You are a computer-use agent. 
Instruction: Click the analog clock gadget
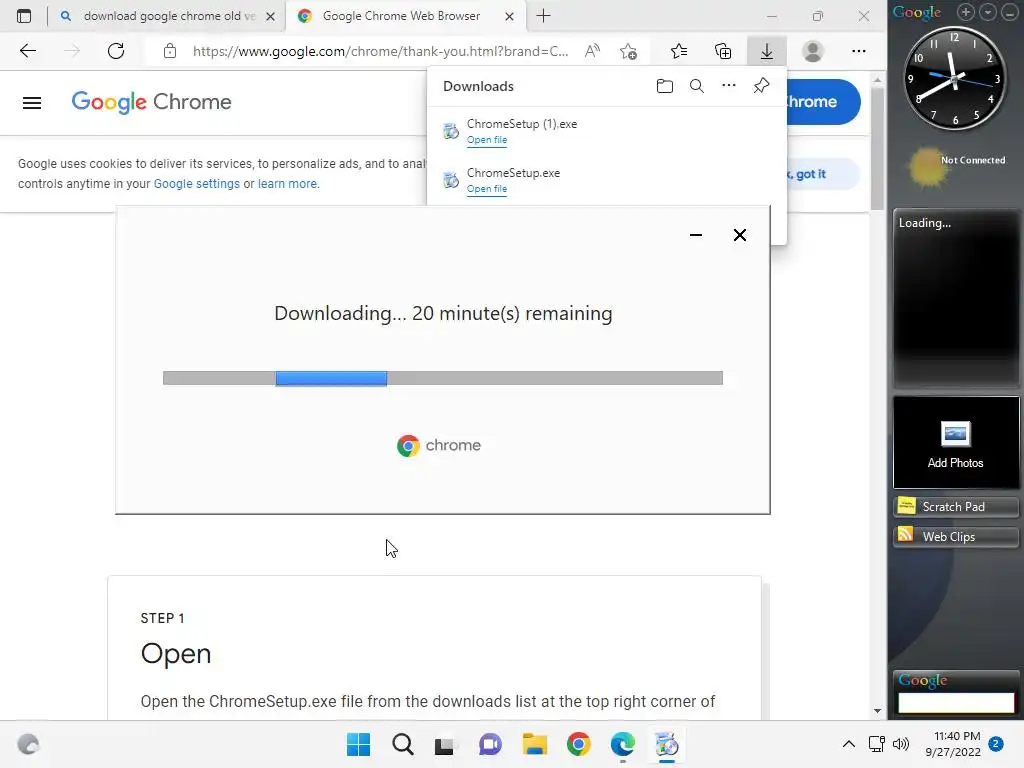coord(954,78)
